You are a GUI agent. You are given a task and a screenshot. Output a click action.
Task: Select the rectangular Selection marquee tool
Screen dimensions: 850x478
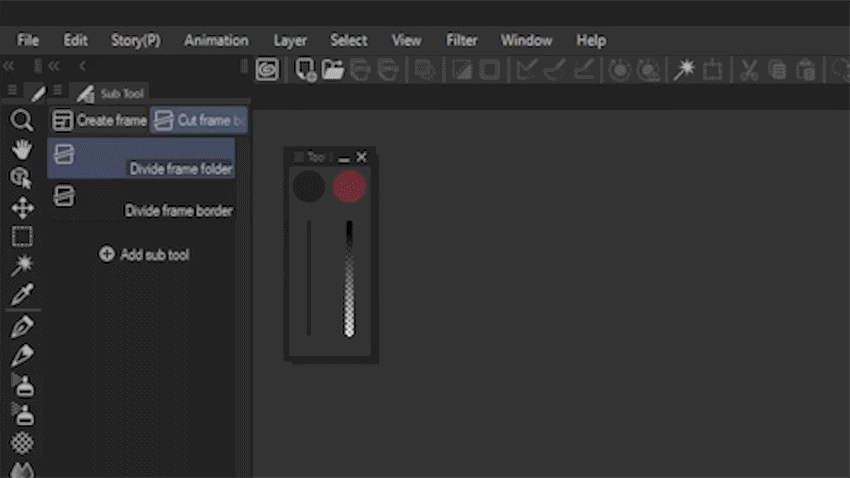tap(22, 237)
